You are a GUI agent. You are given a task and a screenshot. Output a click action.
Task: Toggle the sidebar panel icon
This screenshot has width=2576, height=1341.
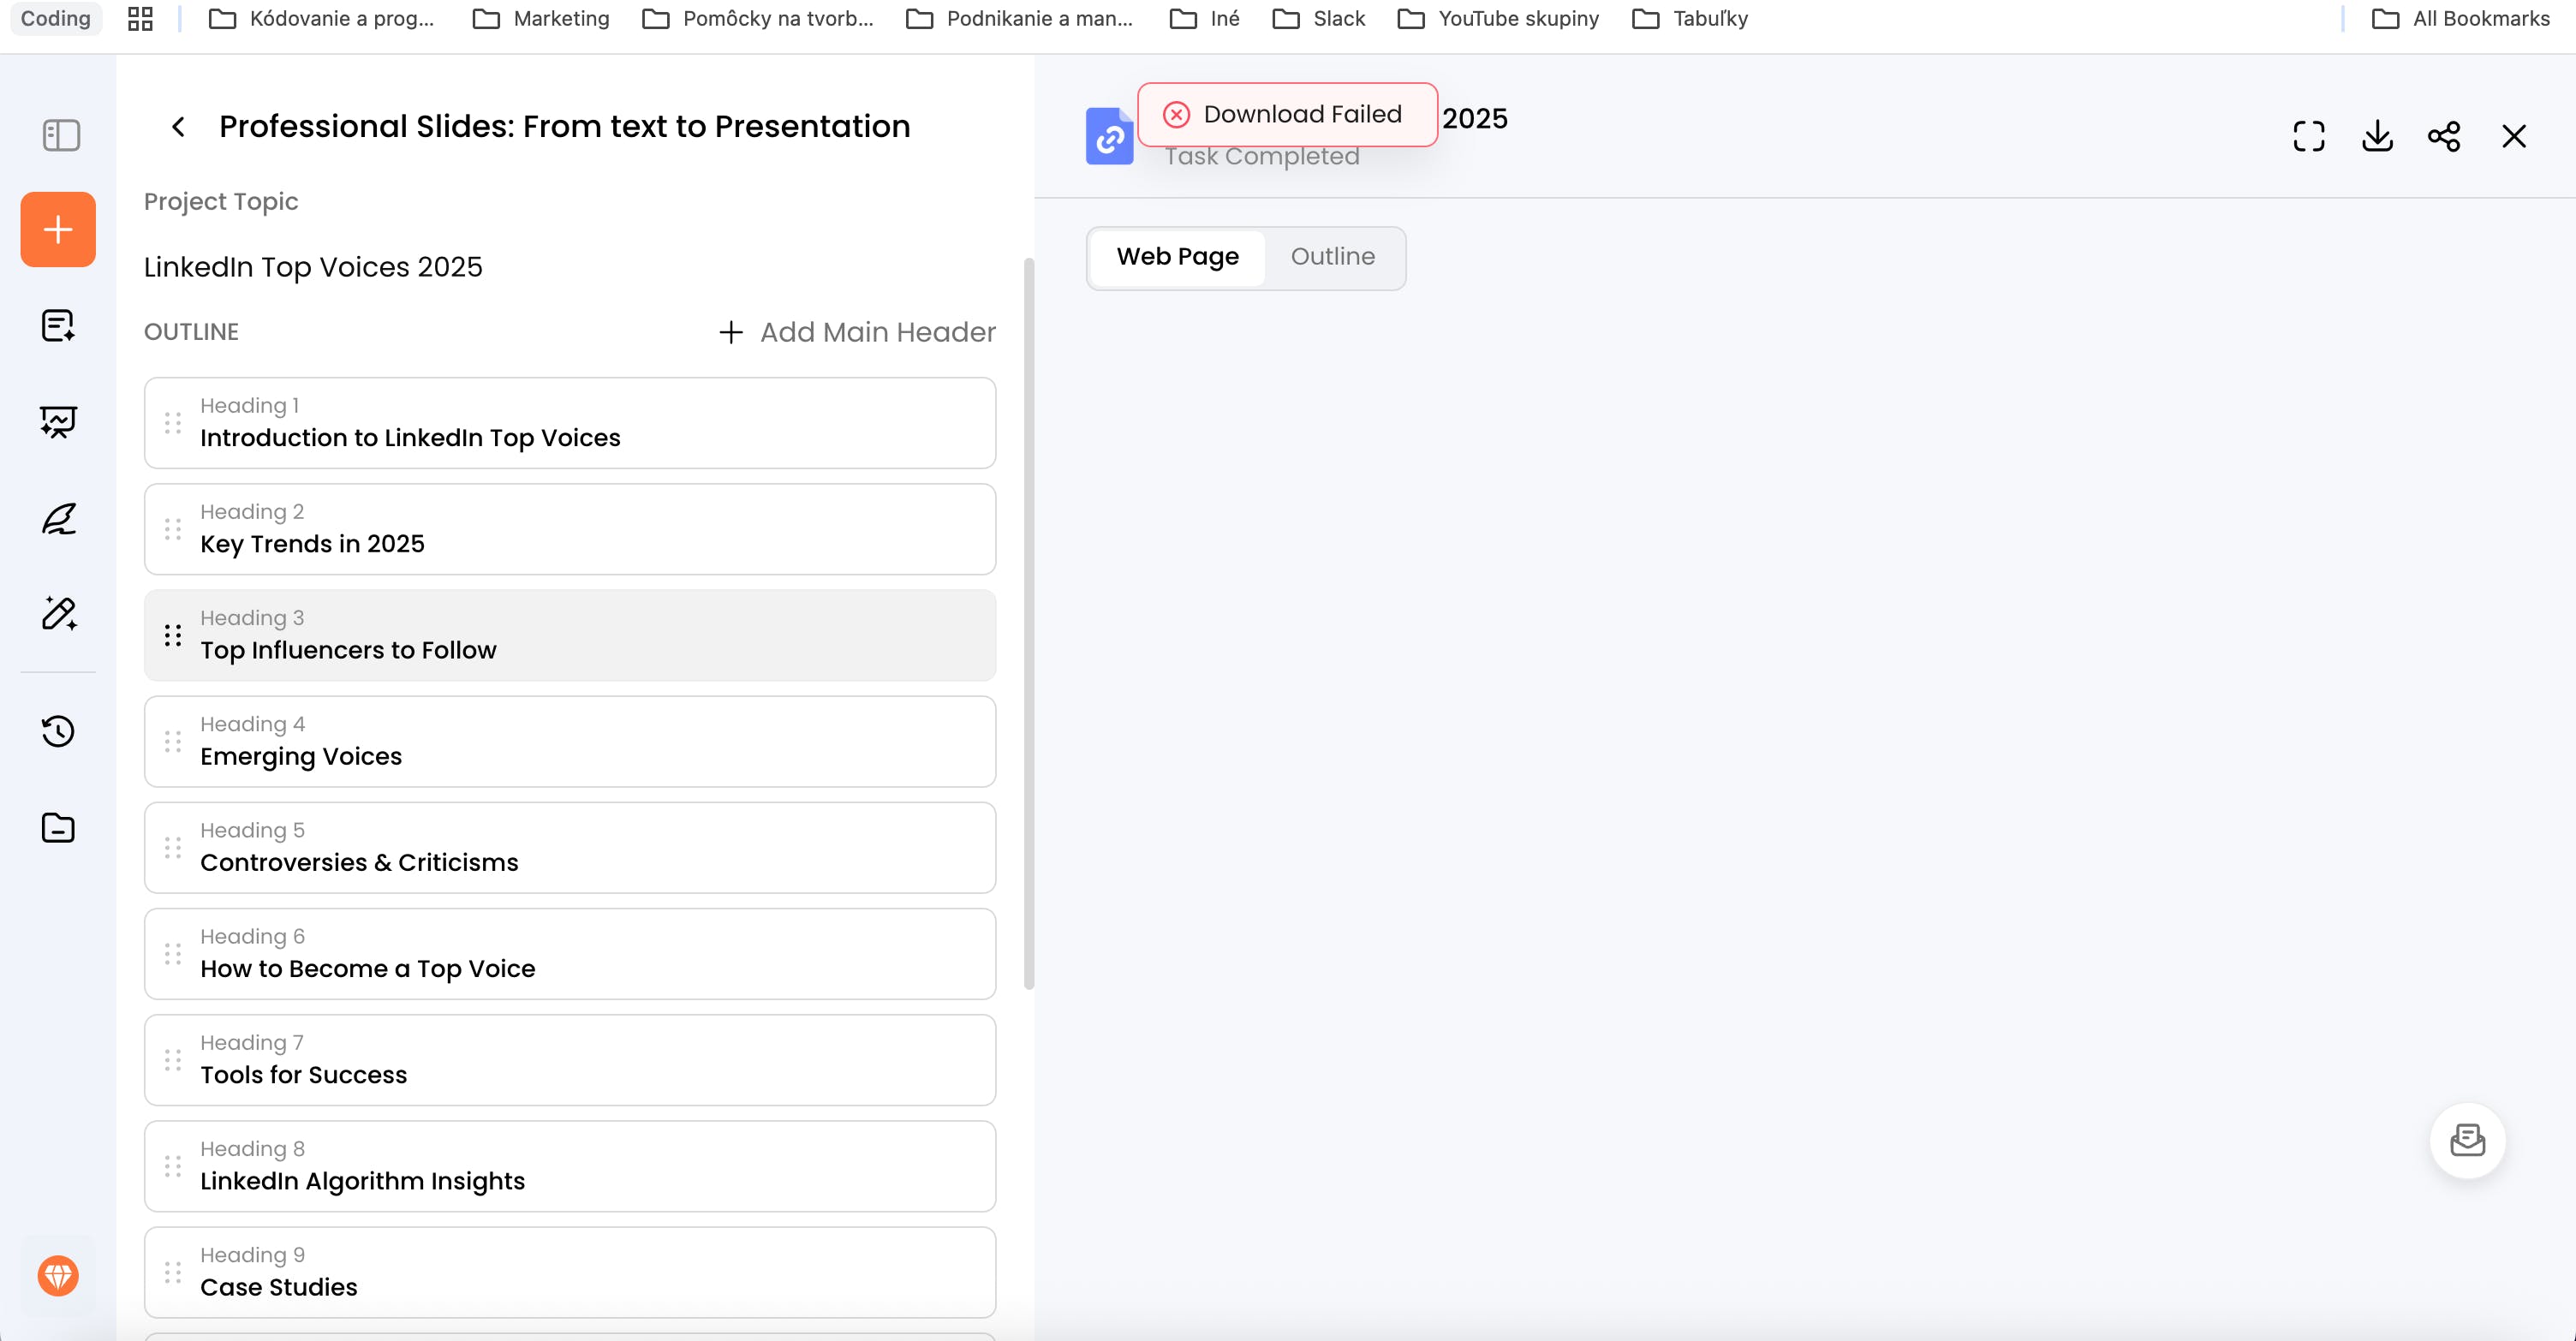tap(61, 135)
